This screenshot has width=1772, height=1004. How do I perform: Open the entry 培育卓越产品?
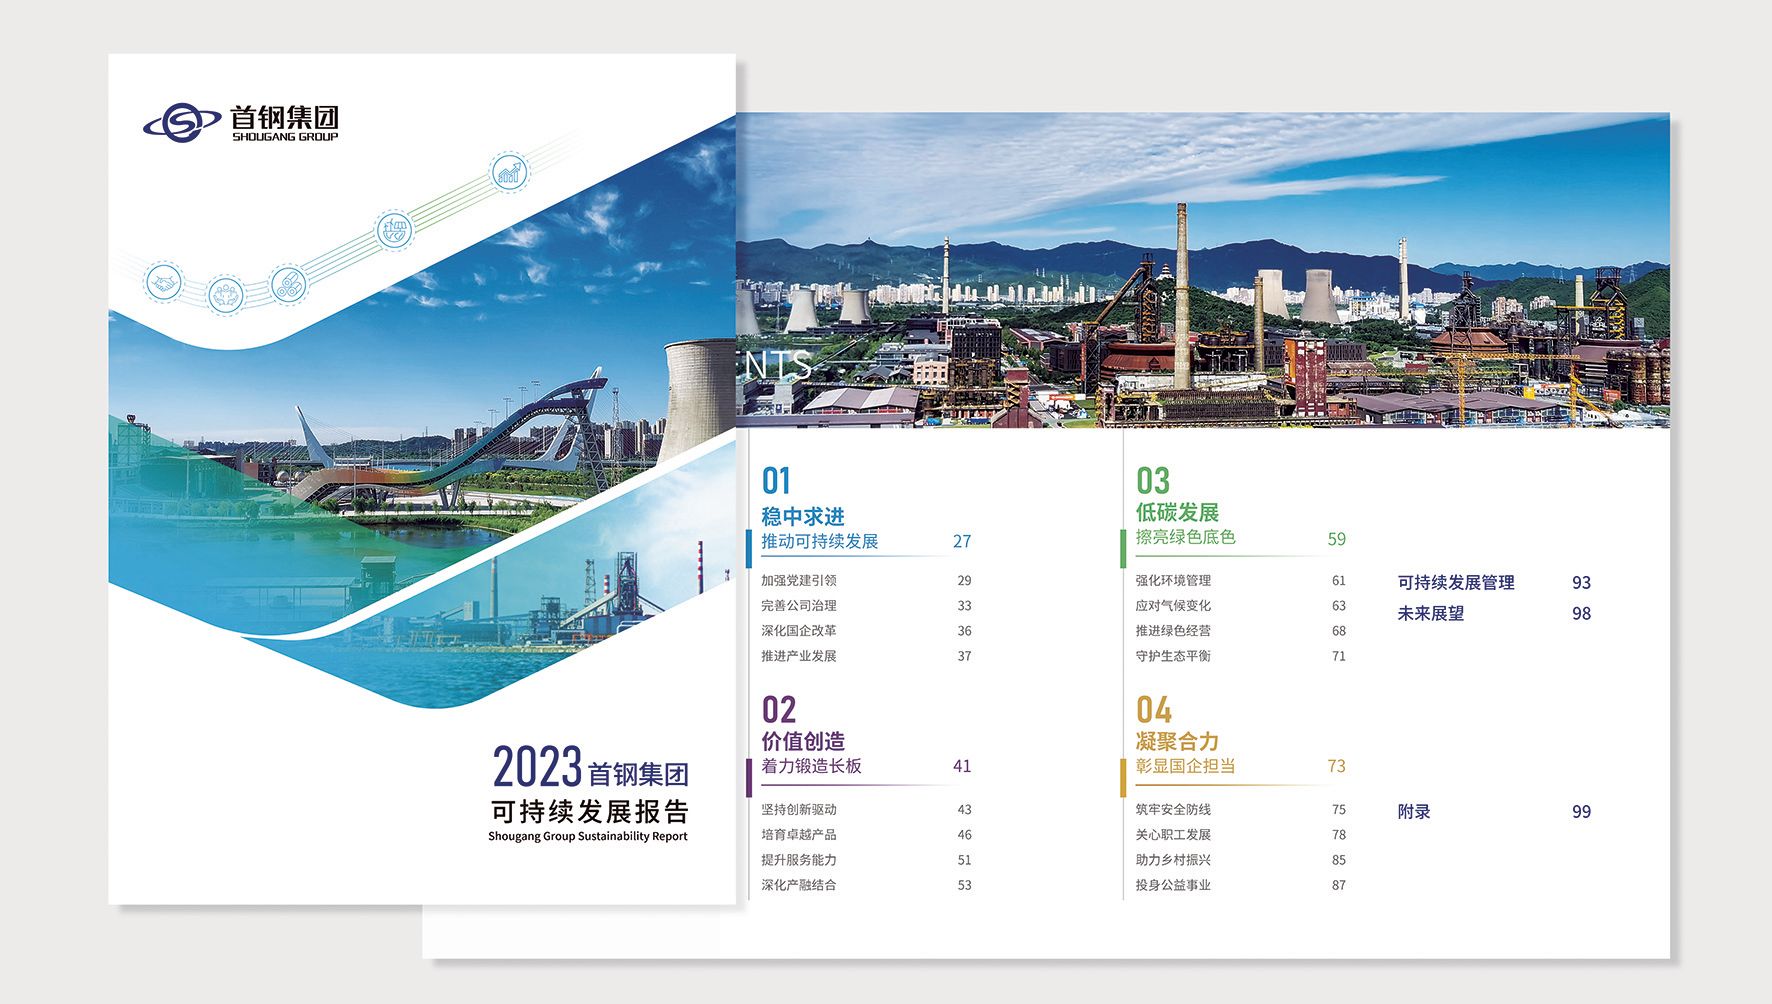click(x=799, y=834)
